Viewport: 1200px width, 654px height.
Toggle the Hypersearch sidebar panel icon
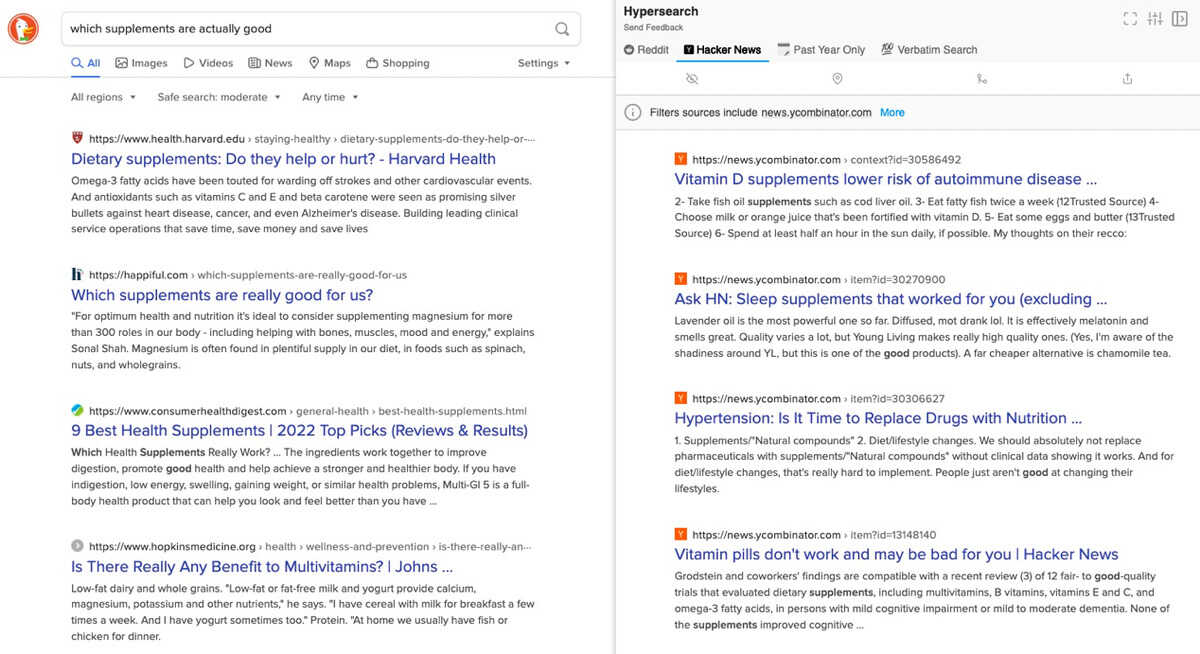[1180, 18]
